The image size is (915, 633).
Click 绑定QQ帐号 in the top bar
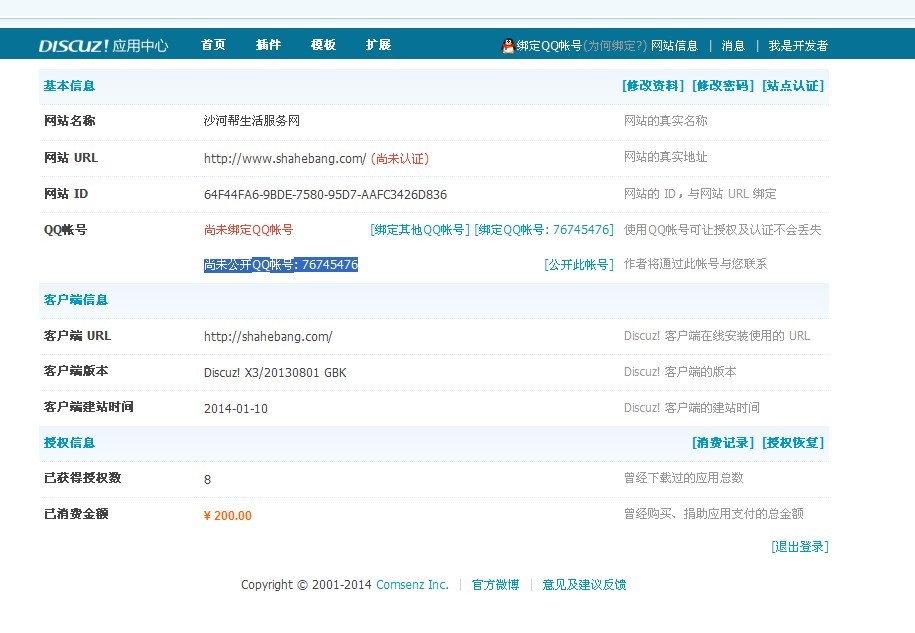[549, 46]
